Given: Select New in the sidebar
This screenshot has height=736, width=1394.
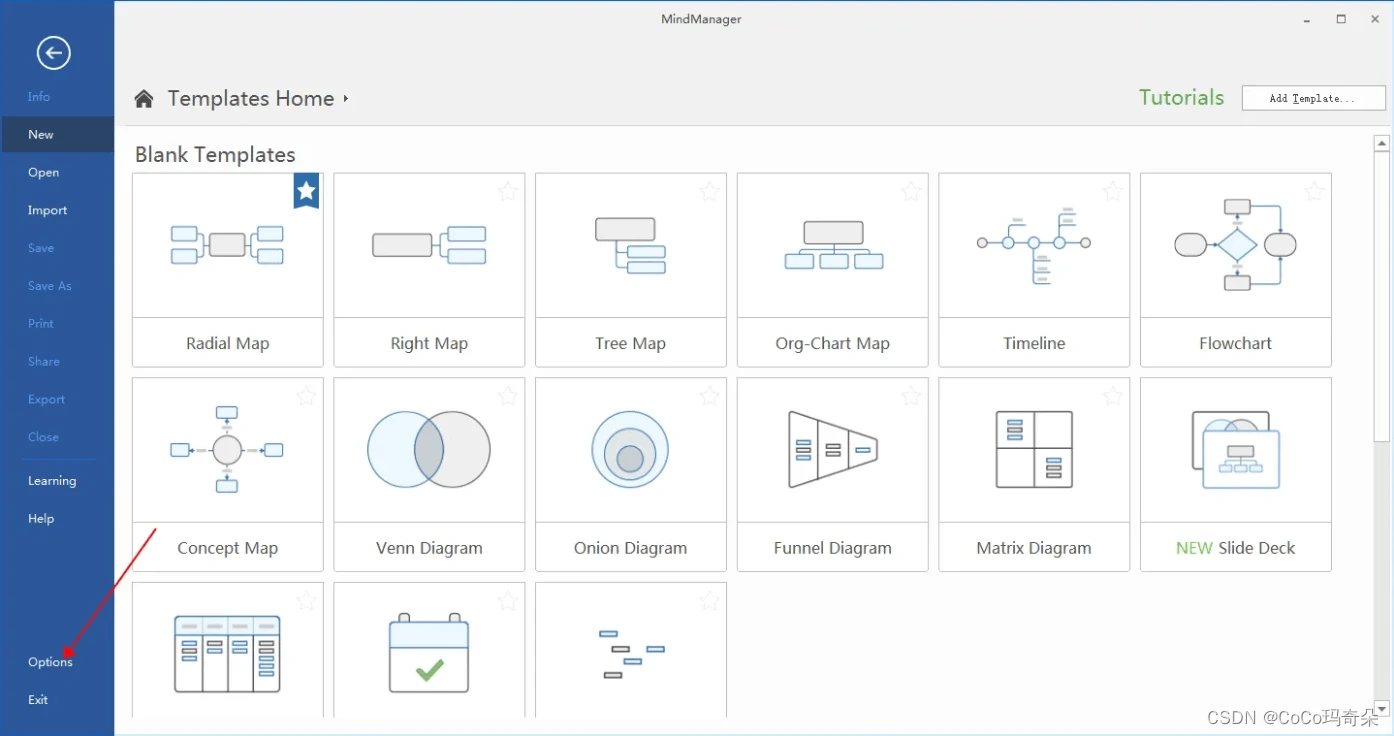Looking at the screenshot, I should (58, 134).
